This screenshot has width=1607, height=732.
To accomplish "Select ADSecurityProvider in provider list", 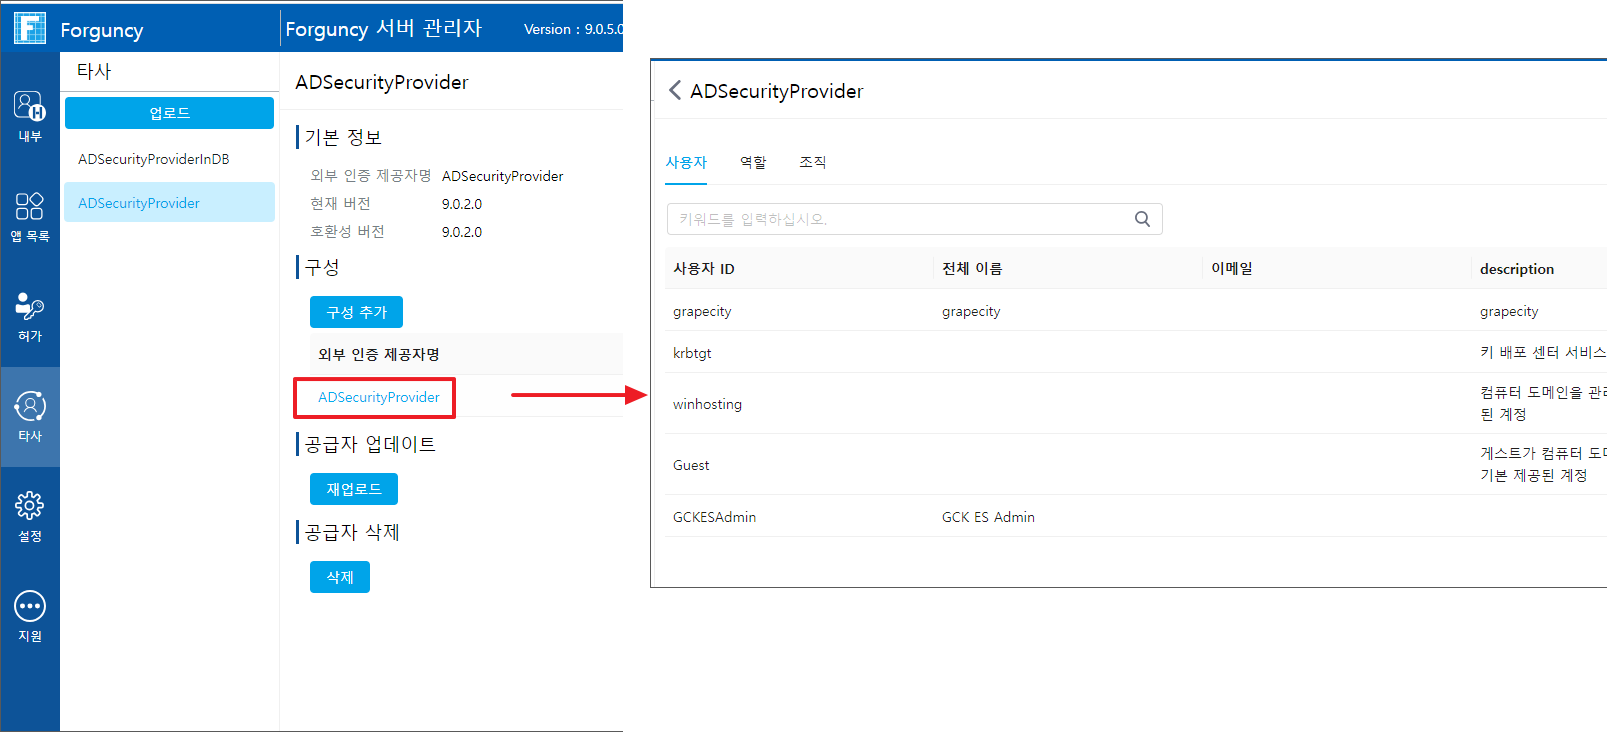I will coord(169,202).
